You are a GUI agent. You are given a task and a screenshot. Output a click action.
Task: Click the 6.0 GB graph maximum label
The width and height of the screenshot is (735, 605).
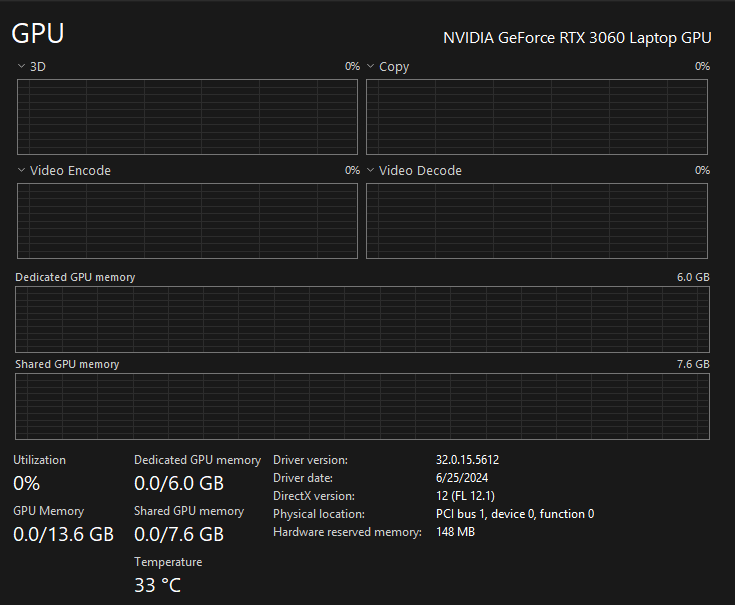coord(693,277)
